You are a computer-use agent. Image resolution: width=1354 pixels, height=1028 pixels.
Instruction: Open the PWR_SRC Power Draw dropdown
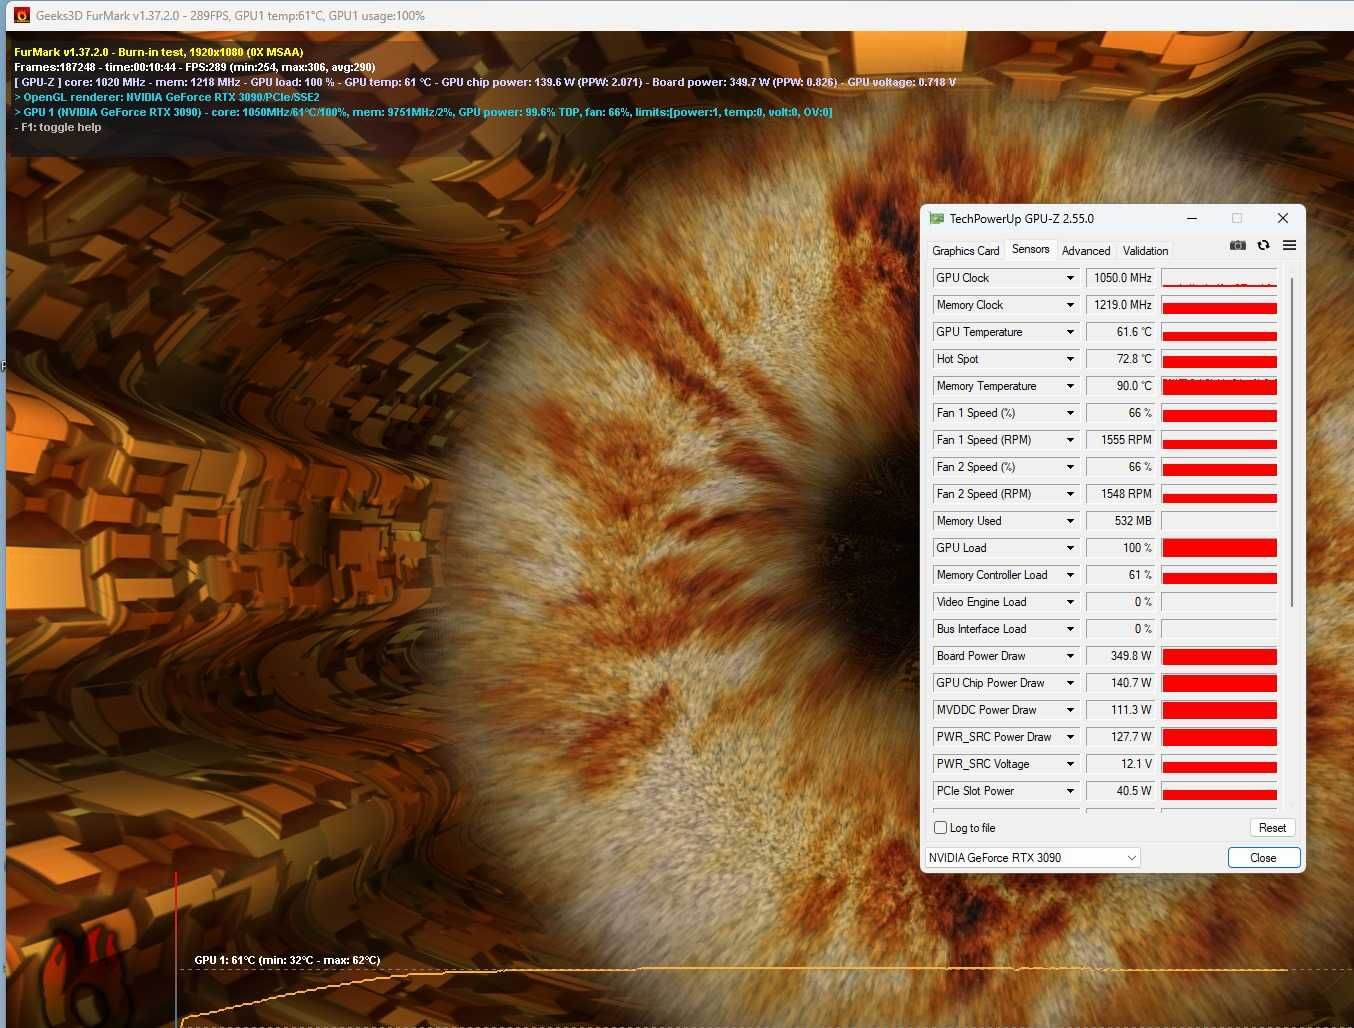point(1070,737)
